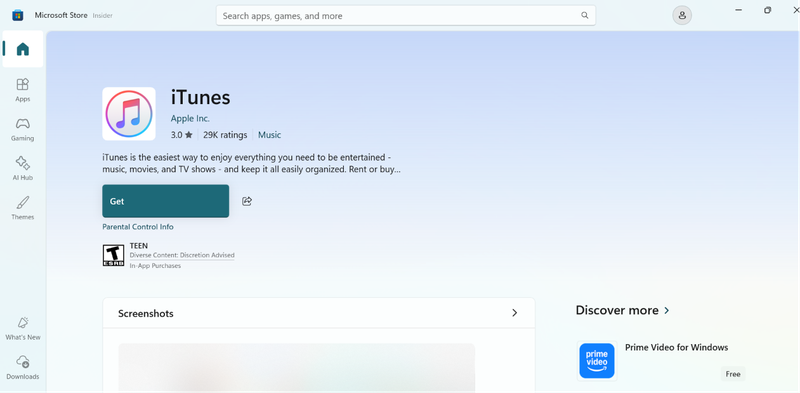This screenshot has height=393, width=800.
Task: Click the Free button for Prime Video
Action: tap(733, 374)
